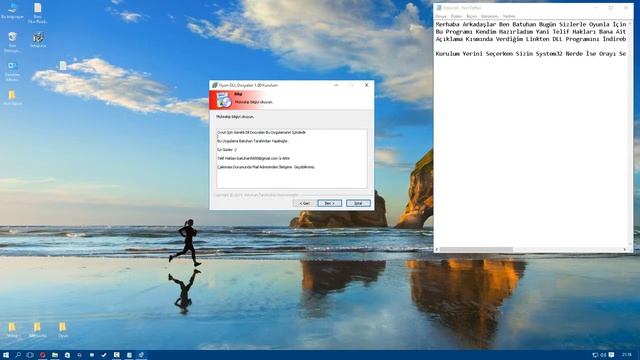Minimize the installer window

click(x=336, y=85)
